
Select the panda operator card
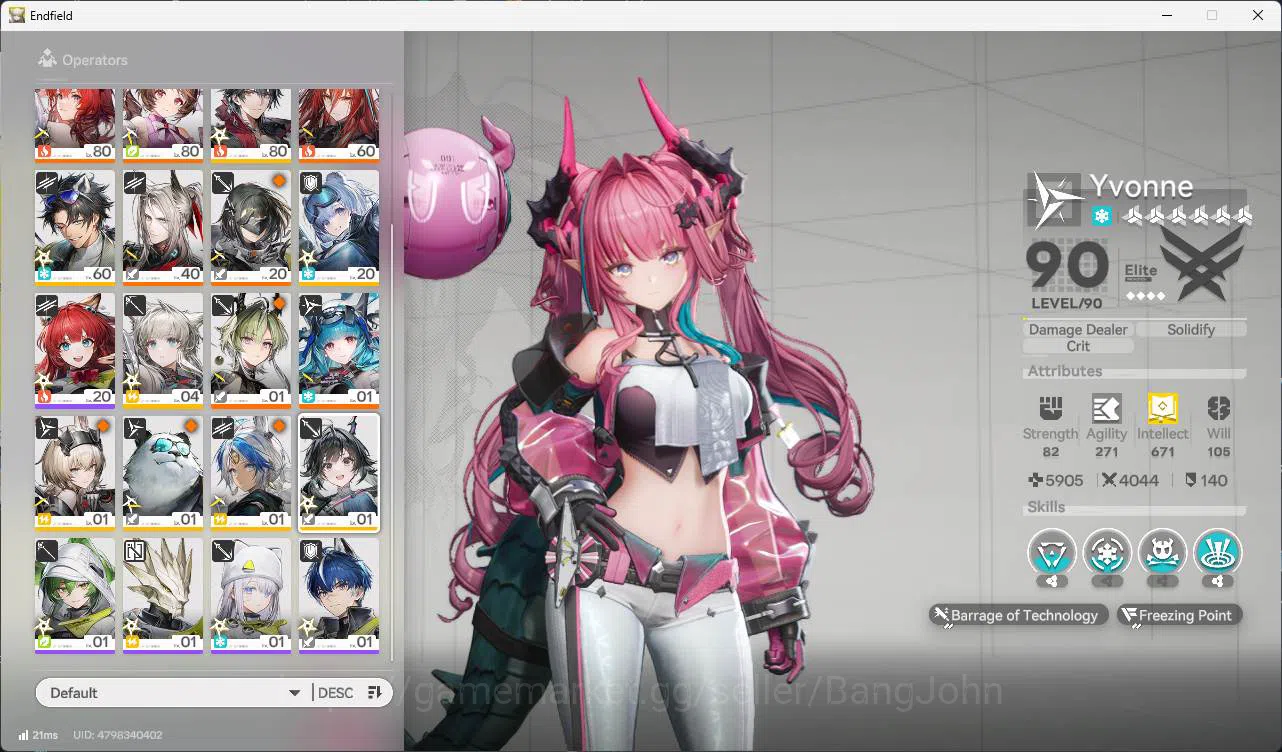(x=163, y=474)
